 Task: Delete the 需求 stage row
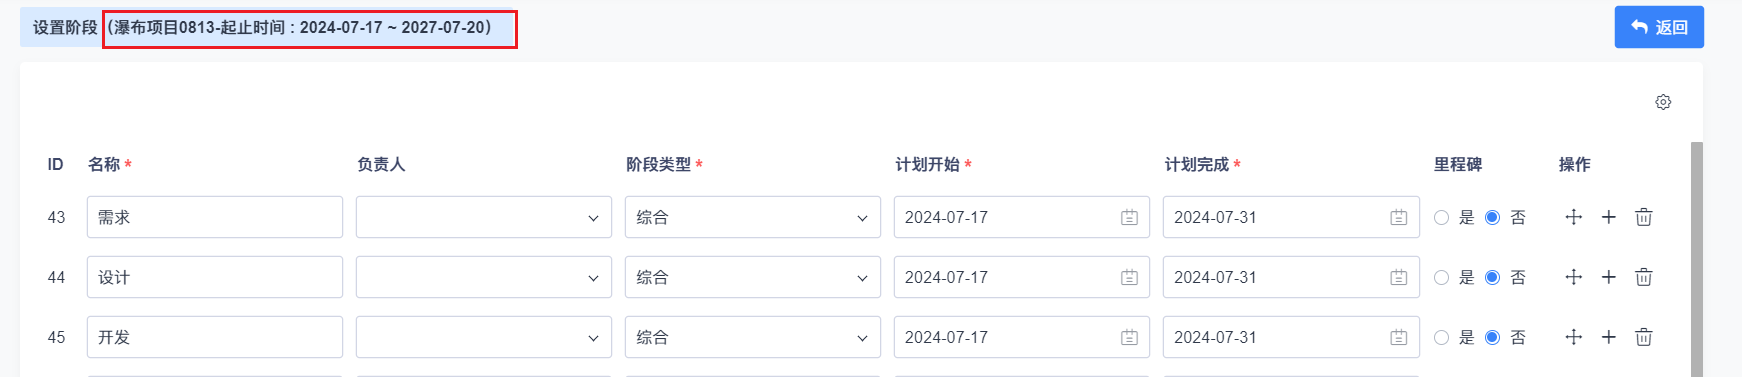pos(1644,217)
